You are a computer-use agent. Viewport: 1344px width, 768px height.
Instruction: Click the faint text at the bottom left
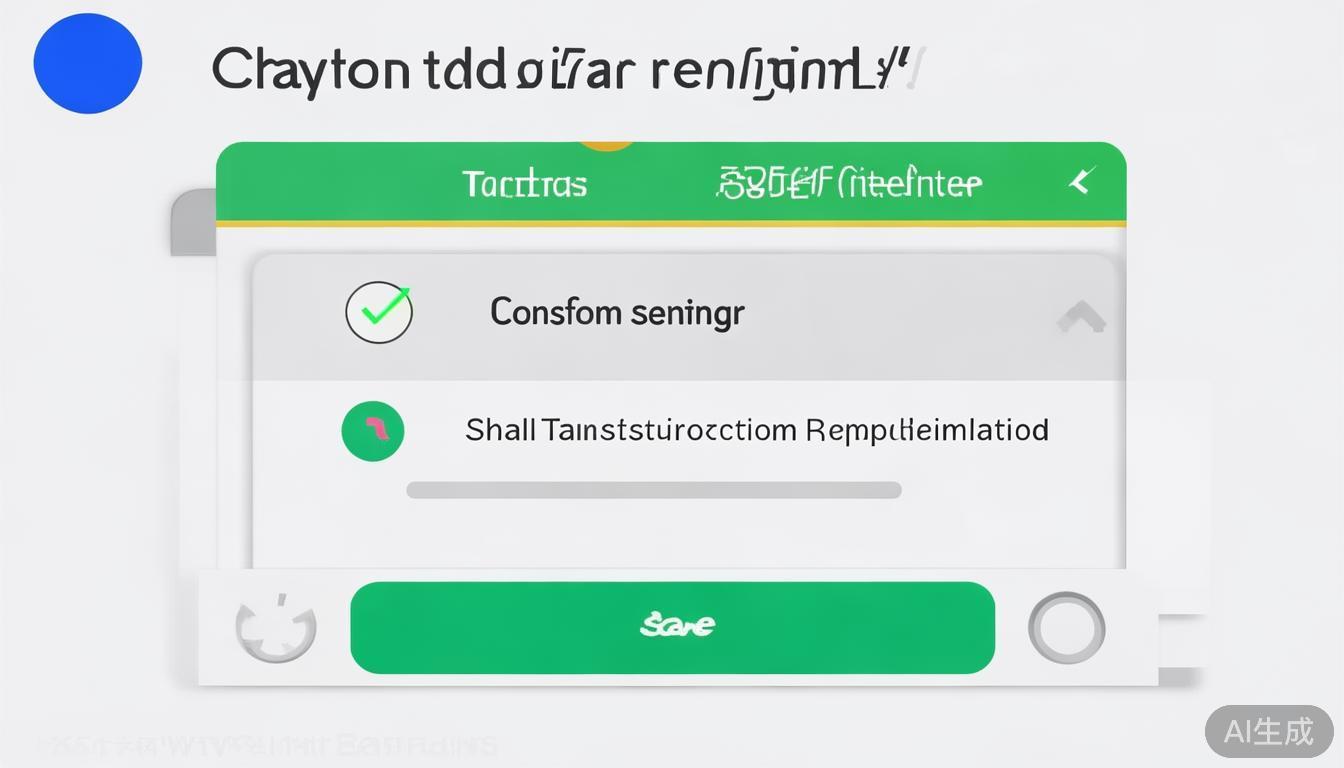tap(266, 746)
